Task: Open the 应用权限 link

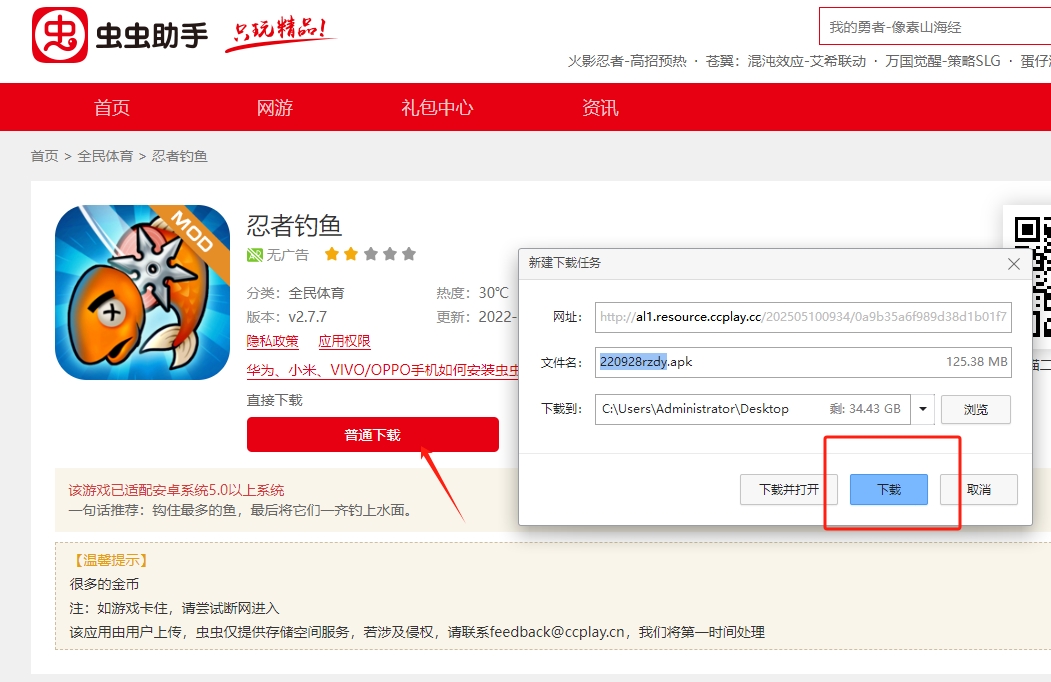Action: [x=345, y=341]
